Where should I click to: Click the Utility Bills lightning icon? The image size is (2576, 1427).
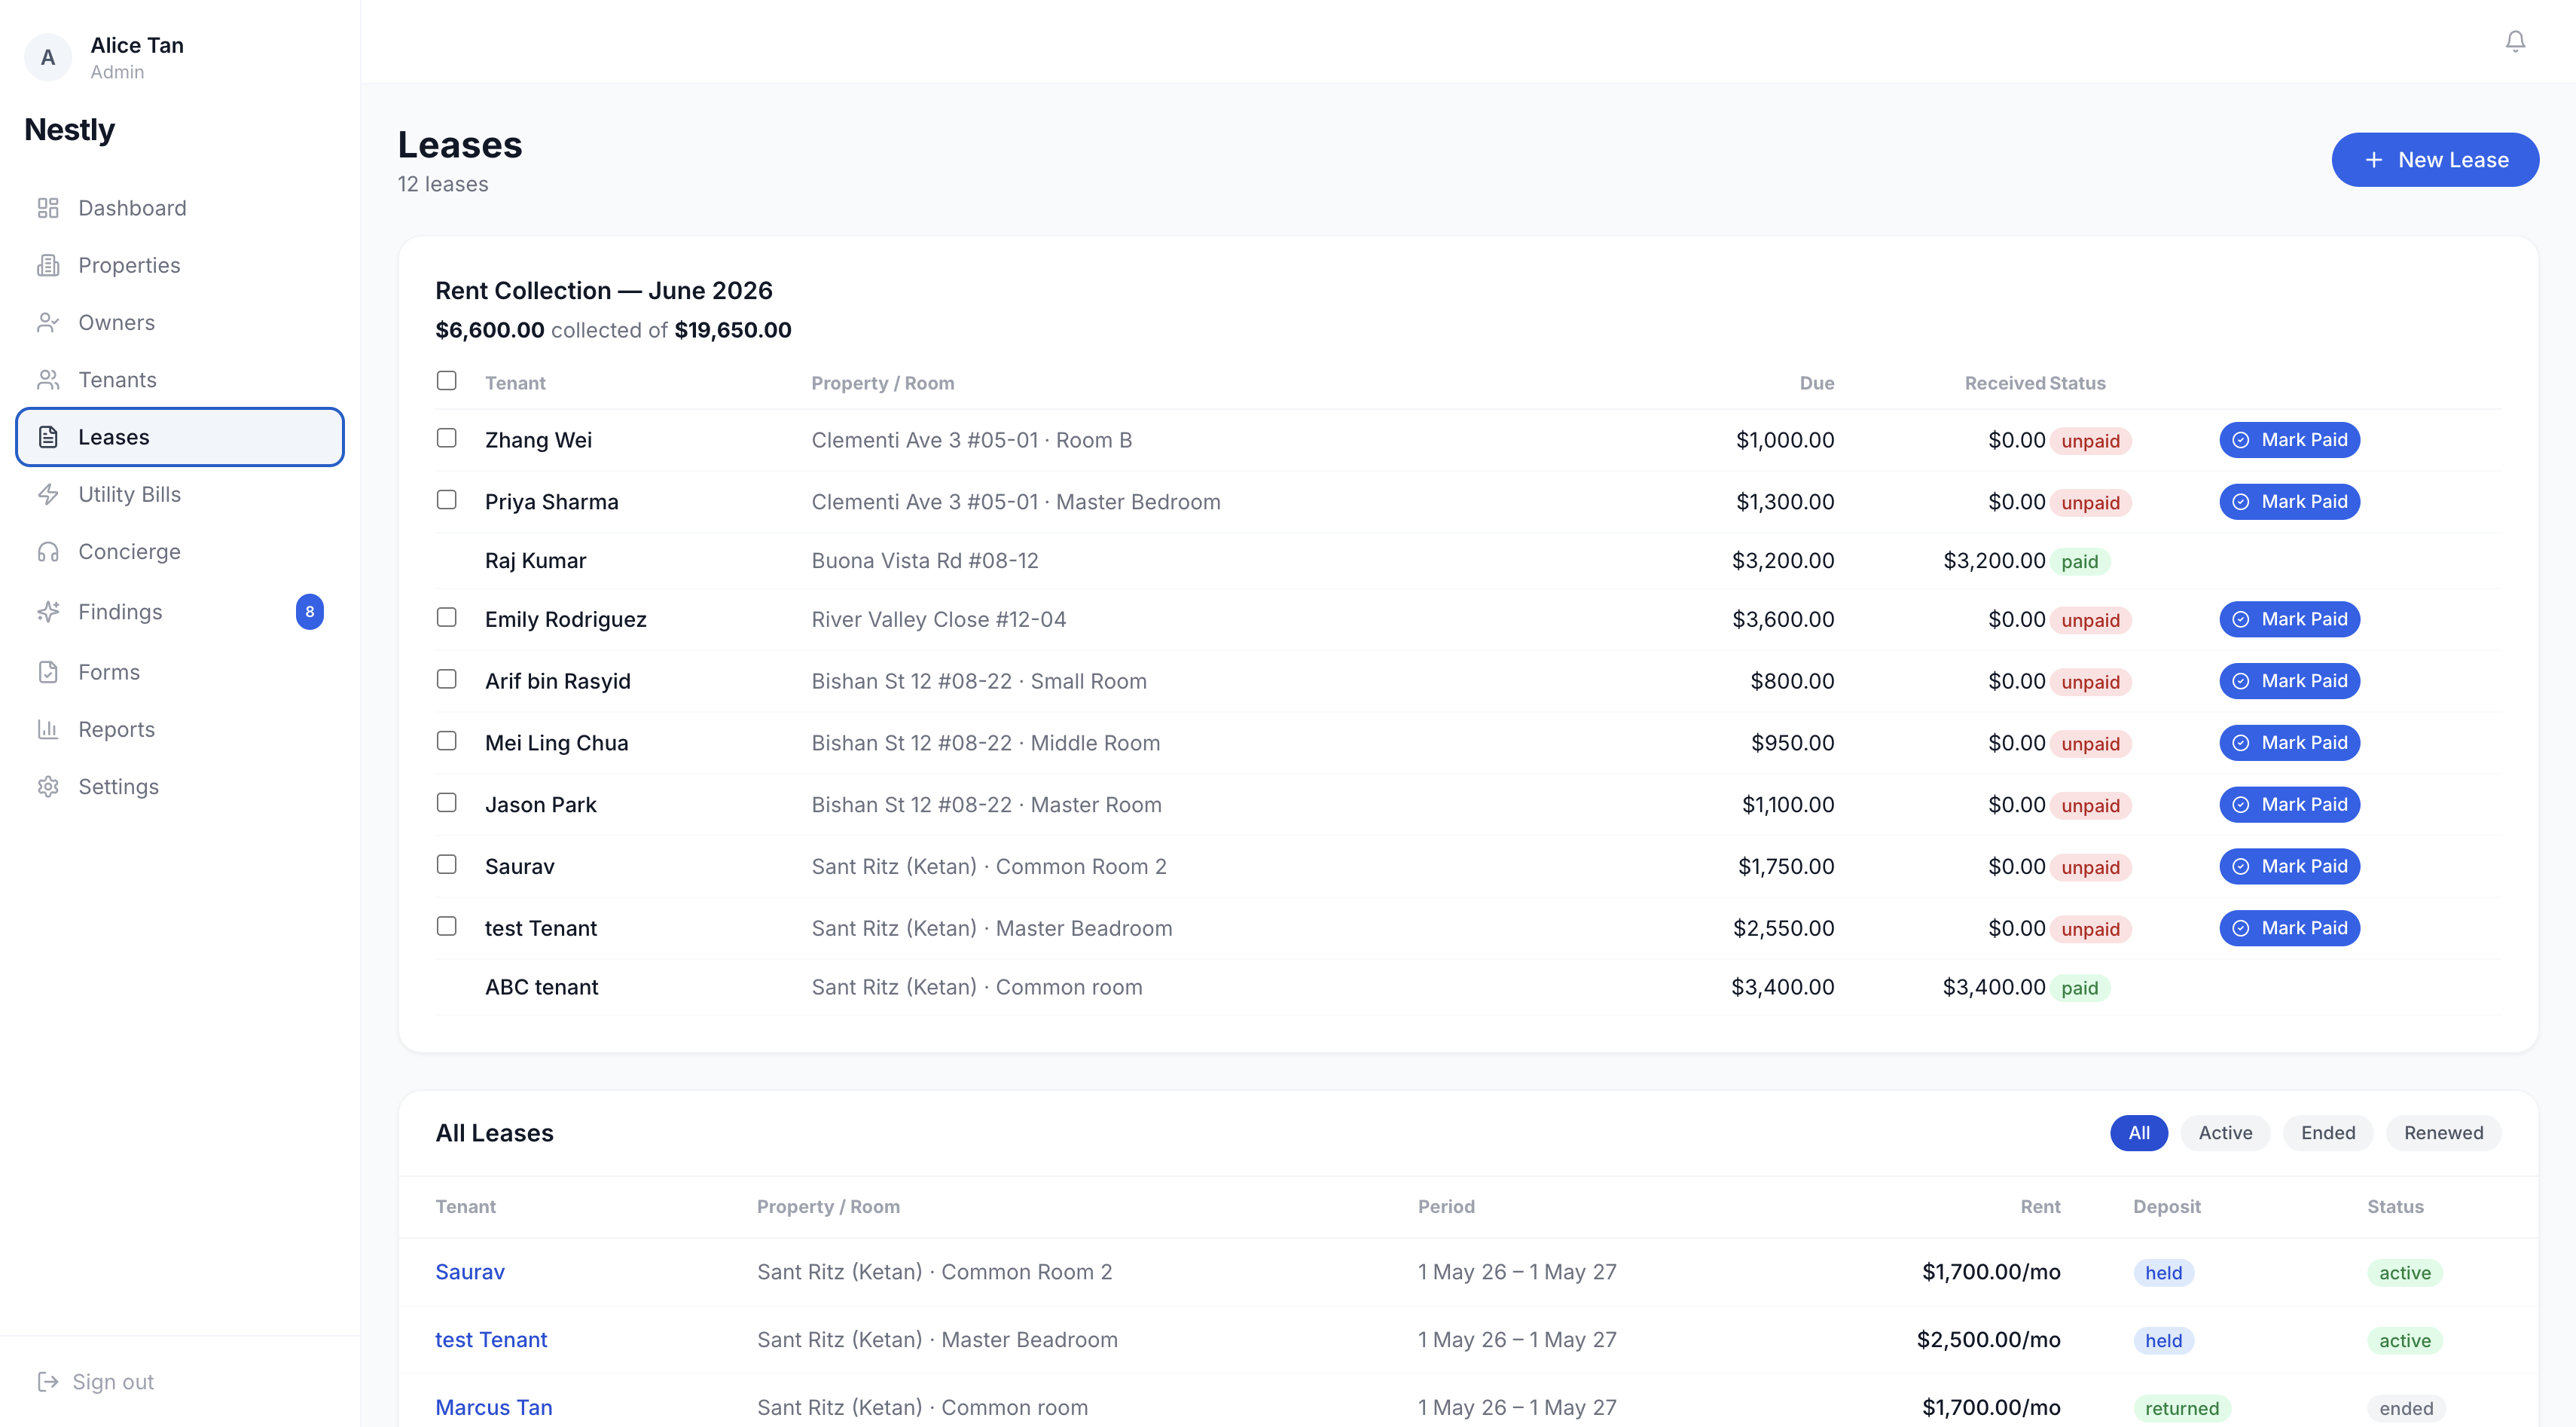pyautogui.click(x=48, y=494)
